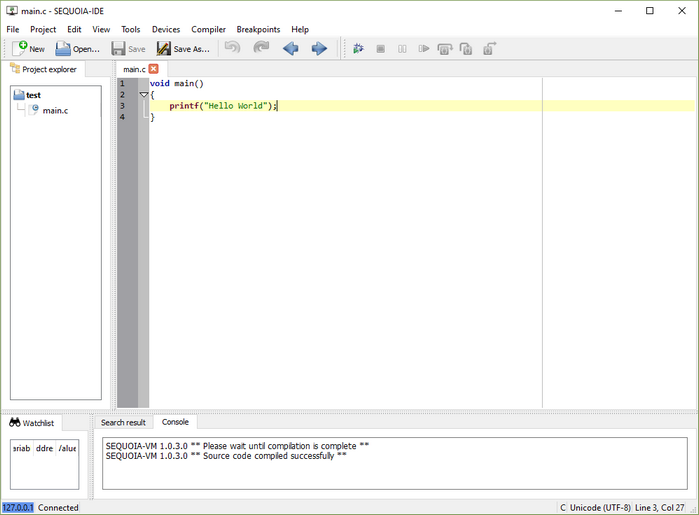
Task: Click the 'Please wait until compilation' console line
Action: point(237,446)
